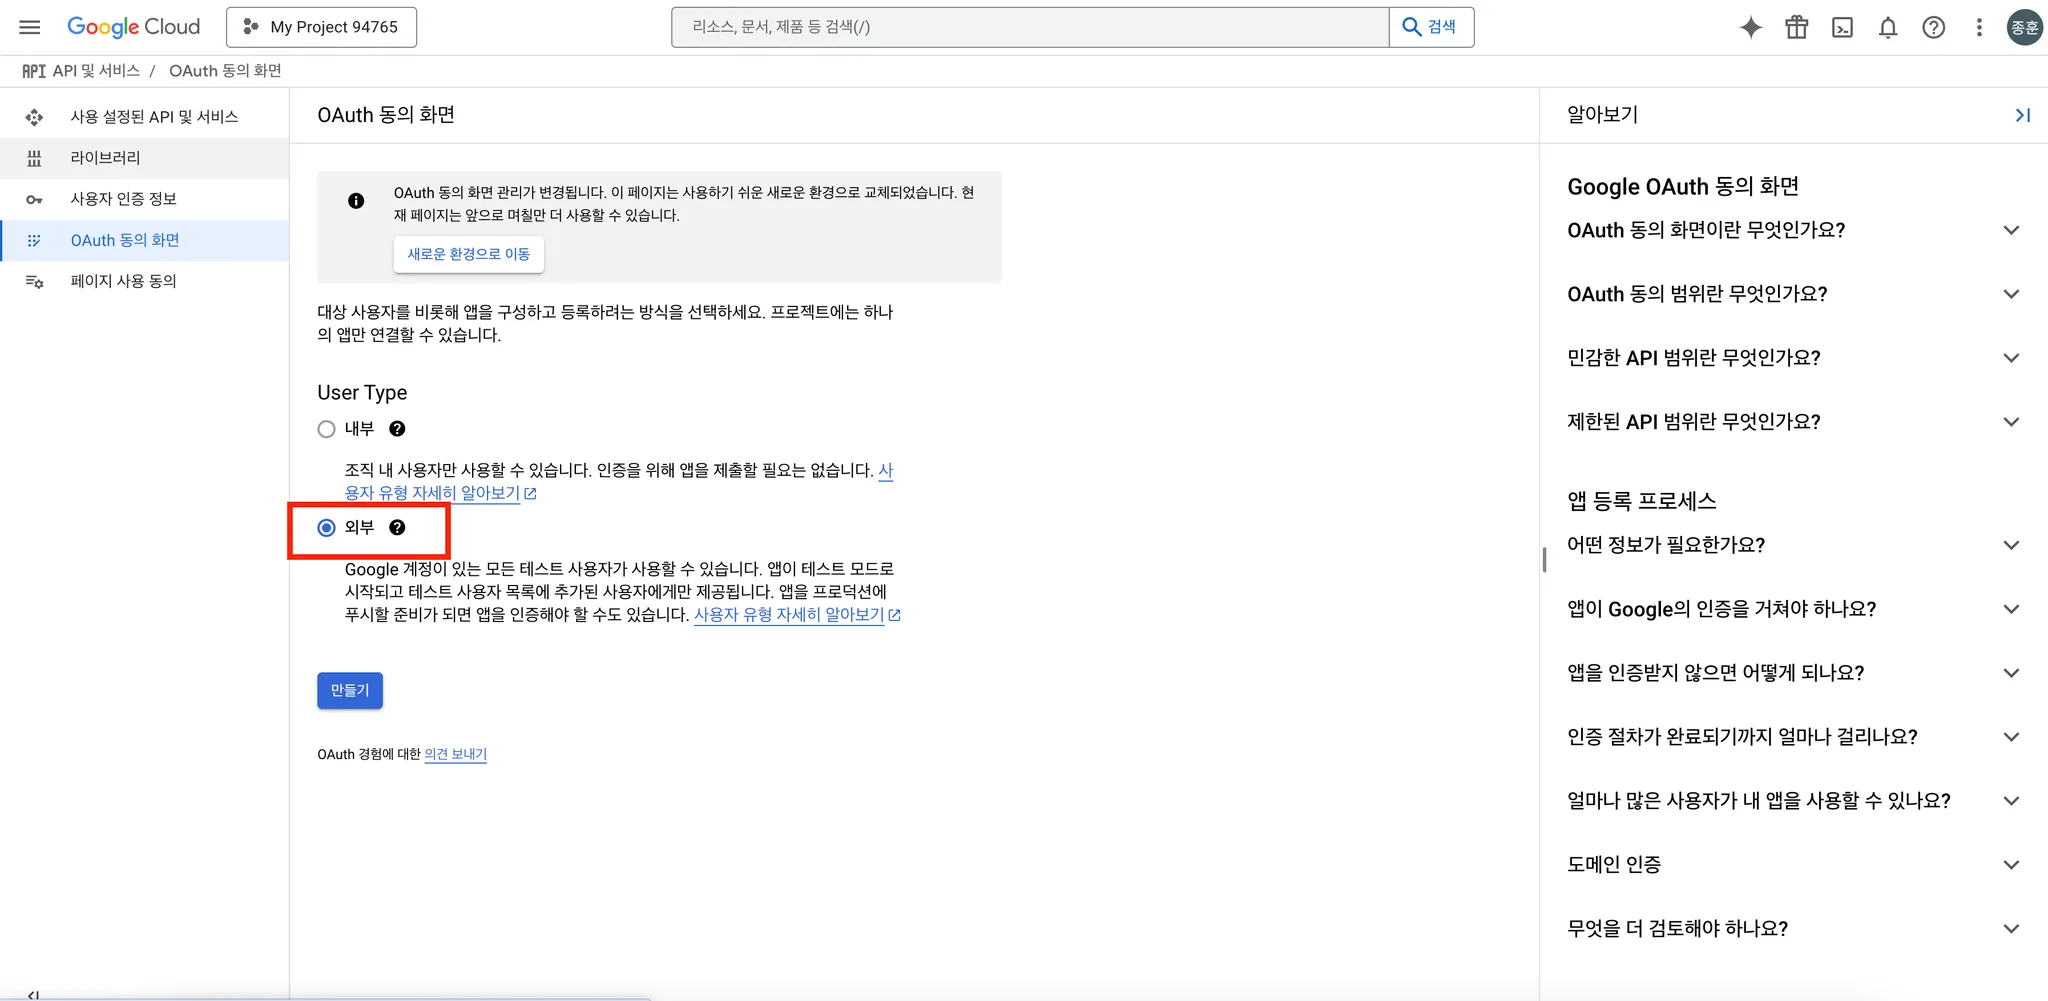The width and height of the screenshot is (2048, 1001).
Task: Expand 무엇을 더 검토해야 하나요?
Action: (x=1794, y=929)
